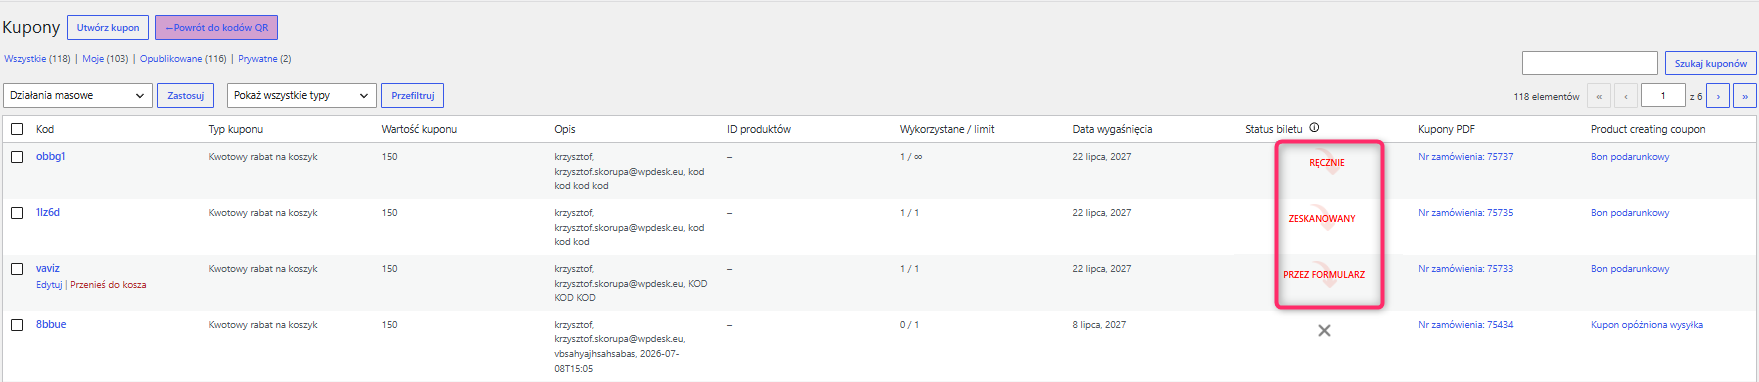This screenshot has height=382, width=1759.
Task: Select the checkbox for coupon 8bbue
Action: [x=17, y=325]
